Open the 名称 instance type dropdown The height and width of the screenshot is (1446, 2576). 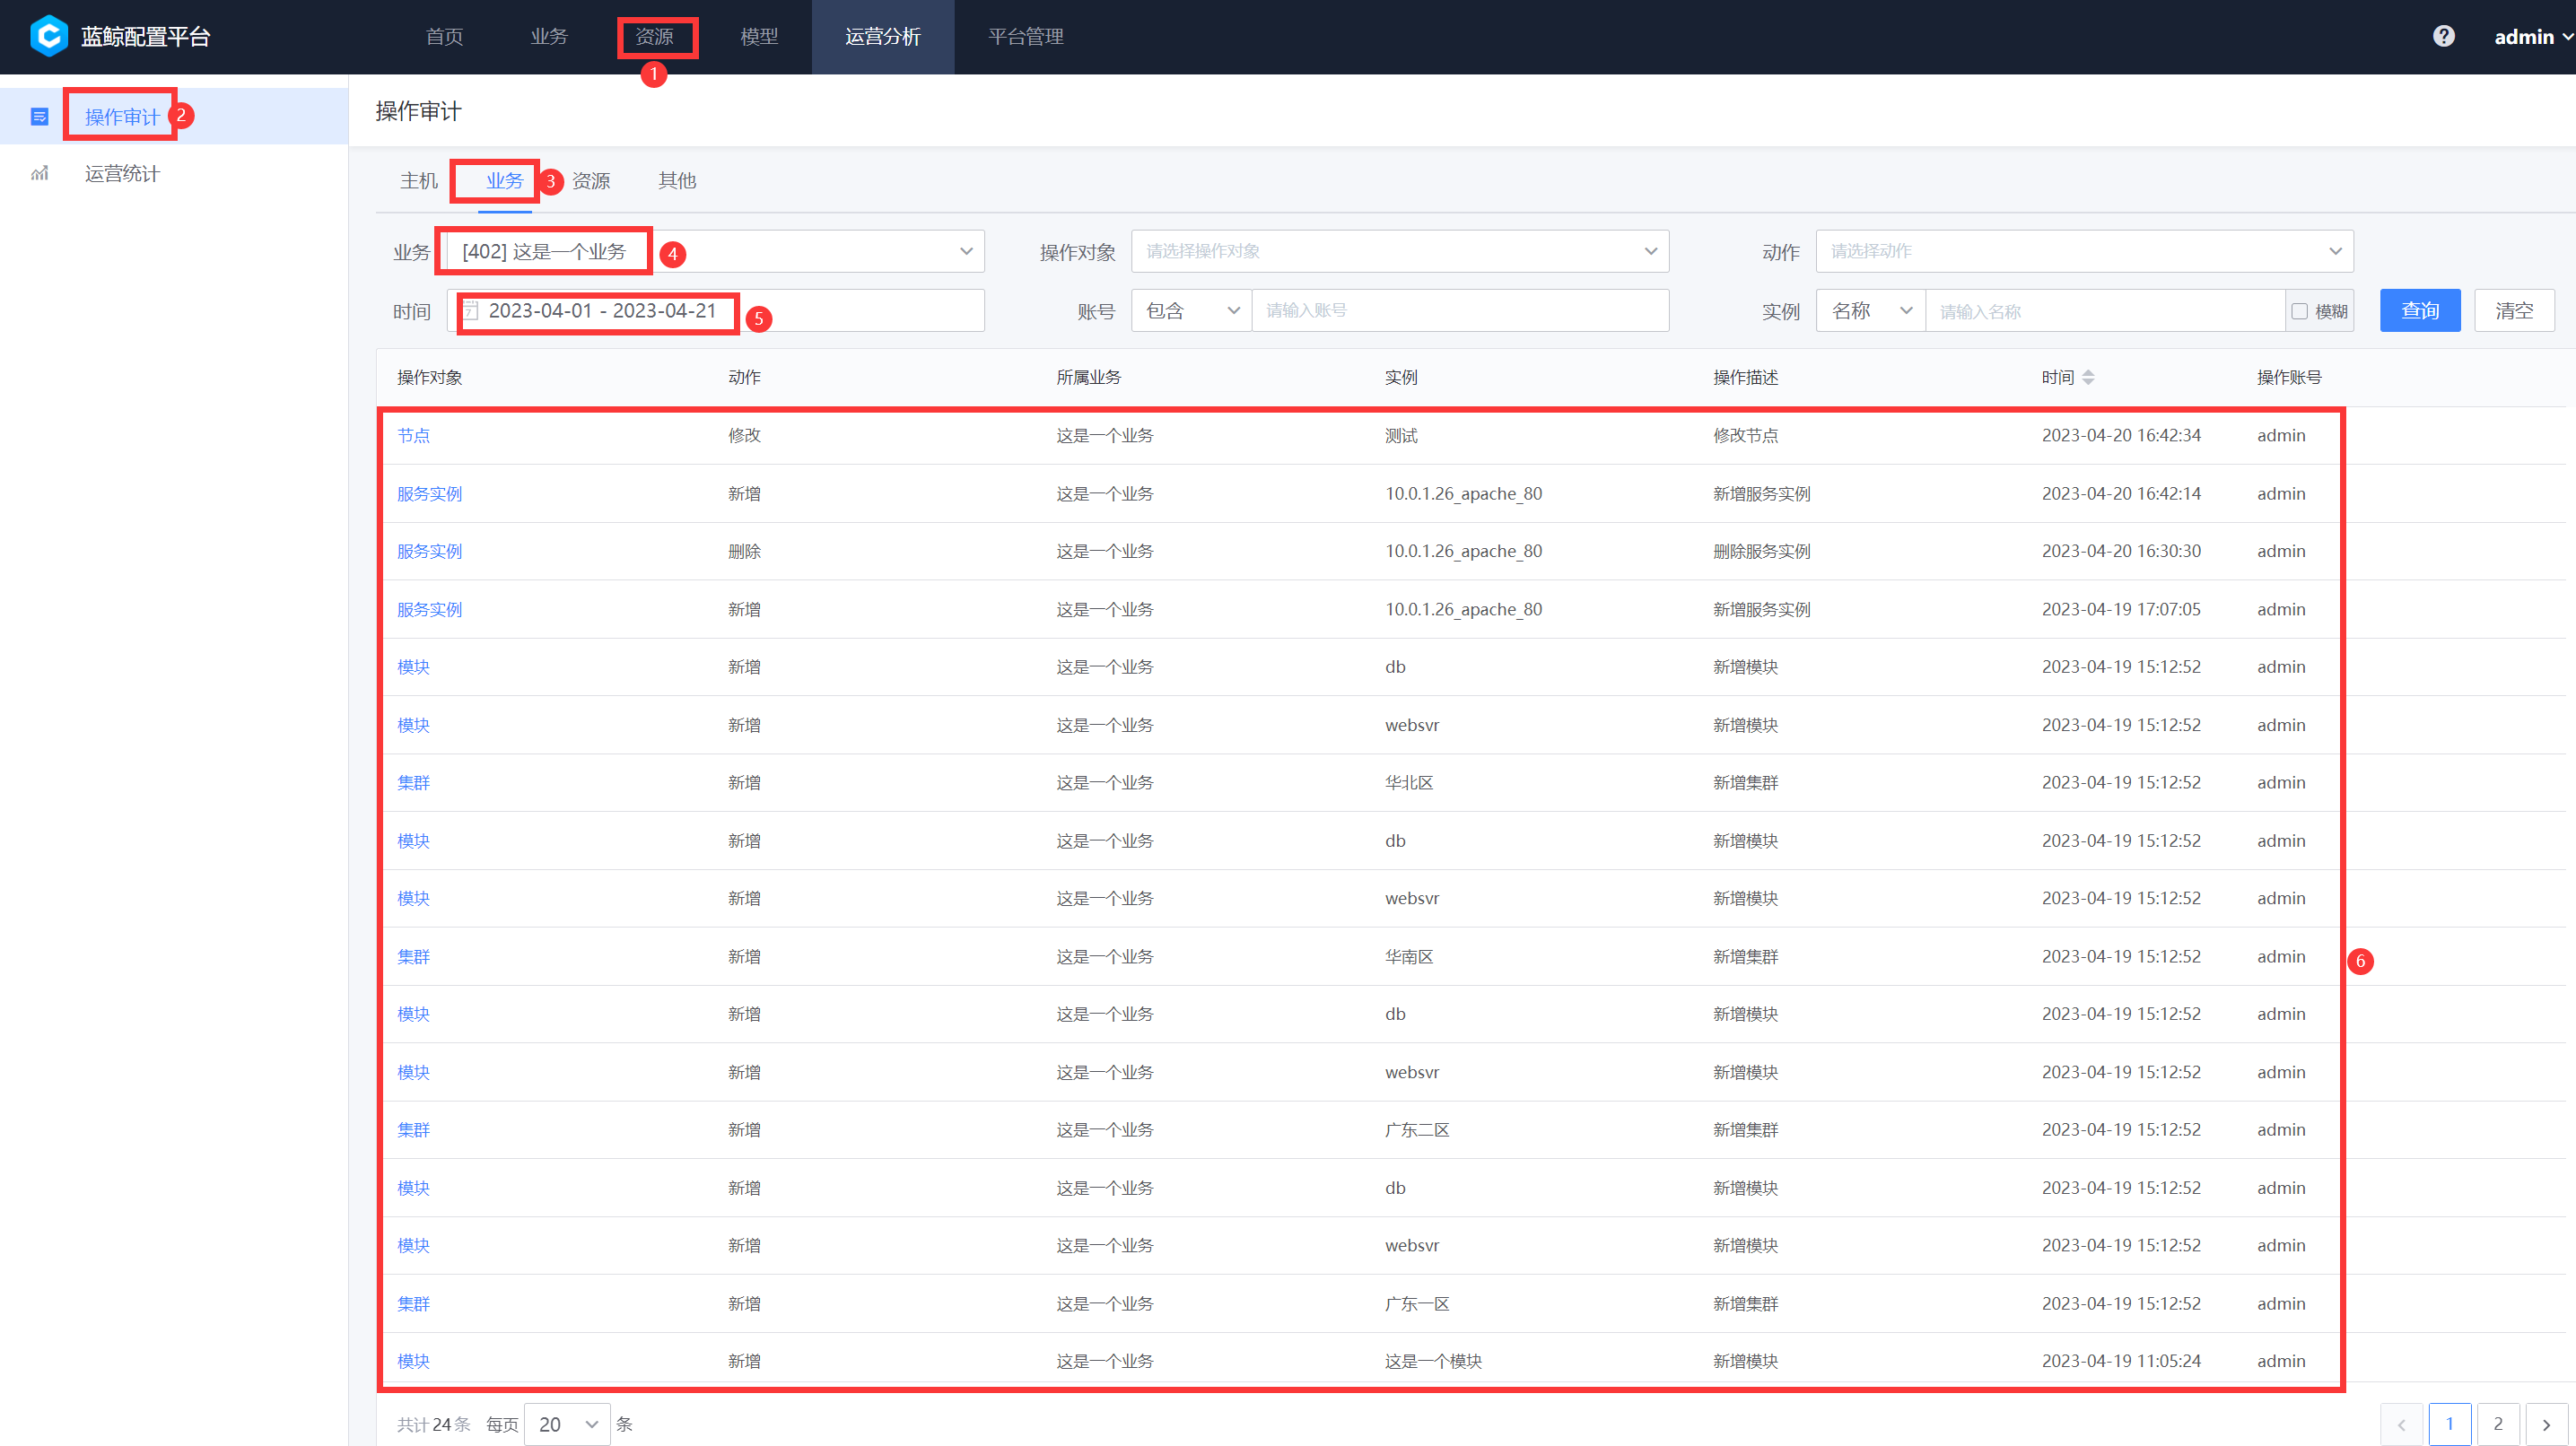1870,311
